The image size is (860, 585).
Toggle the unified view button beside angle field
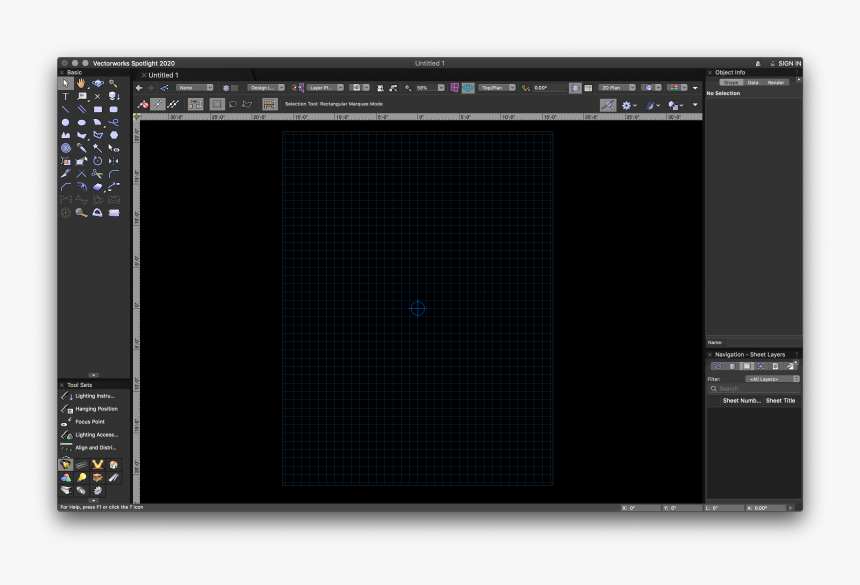coord(575,88)
